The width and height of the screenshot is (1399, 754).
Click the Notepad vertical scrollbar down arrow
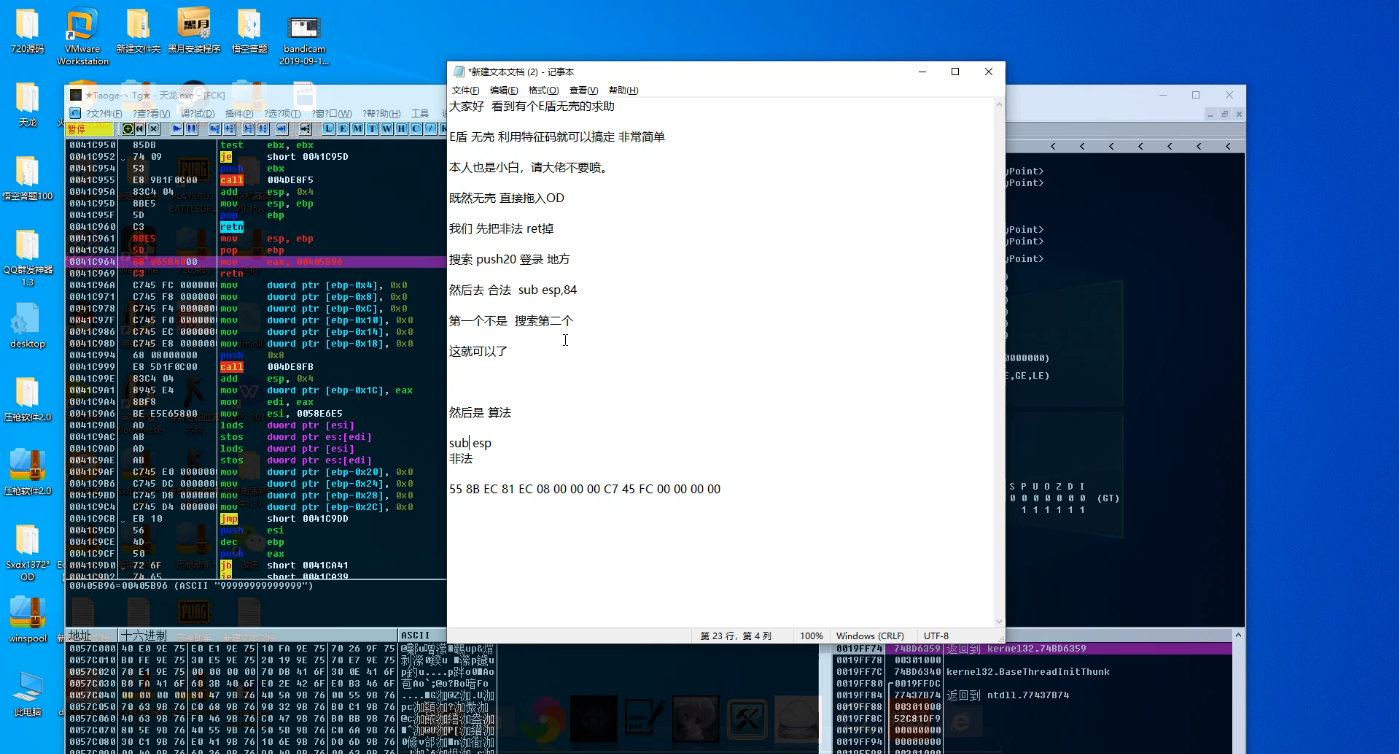coord(999,621)
